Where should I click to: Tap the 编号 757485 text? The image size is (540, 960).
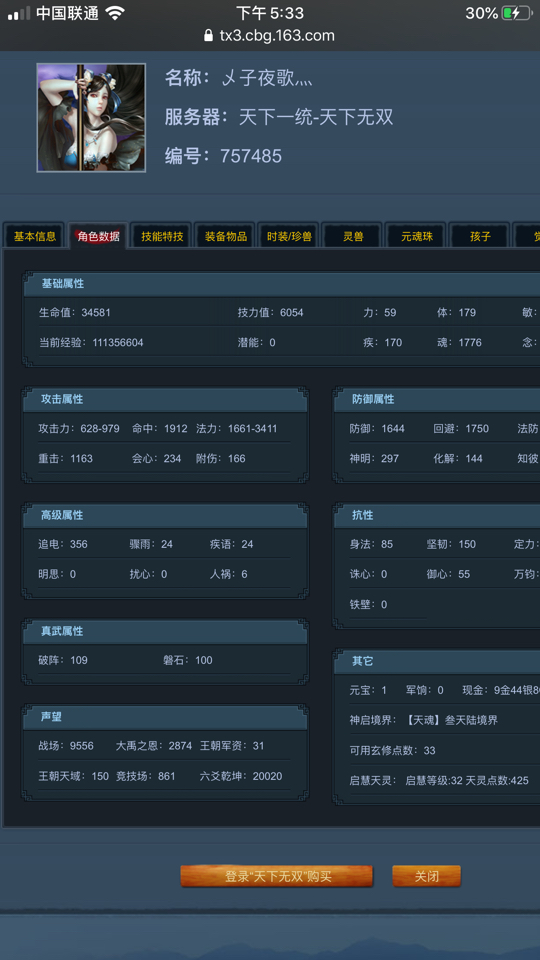pyautogui.click(x=223, y=156)
